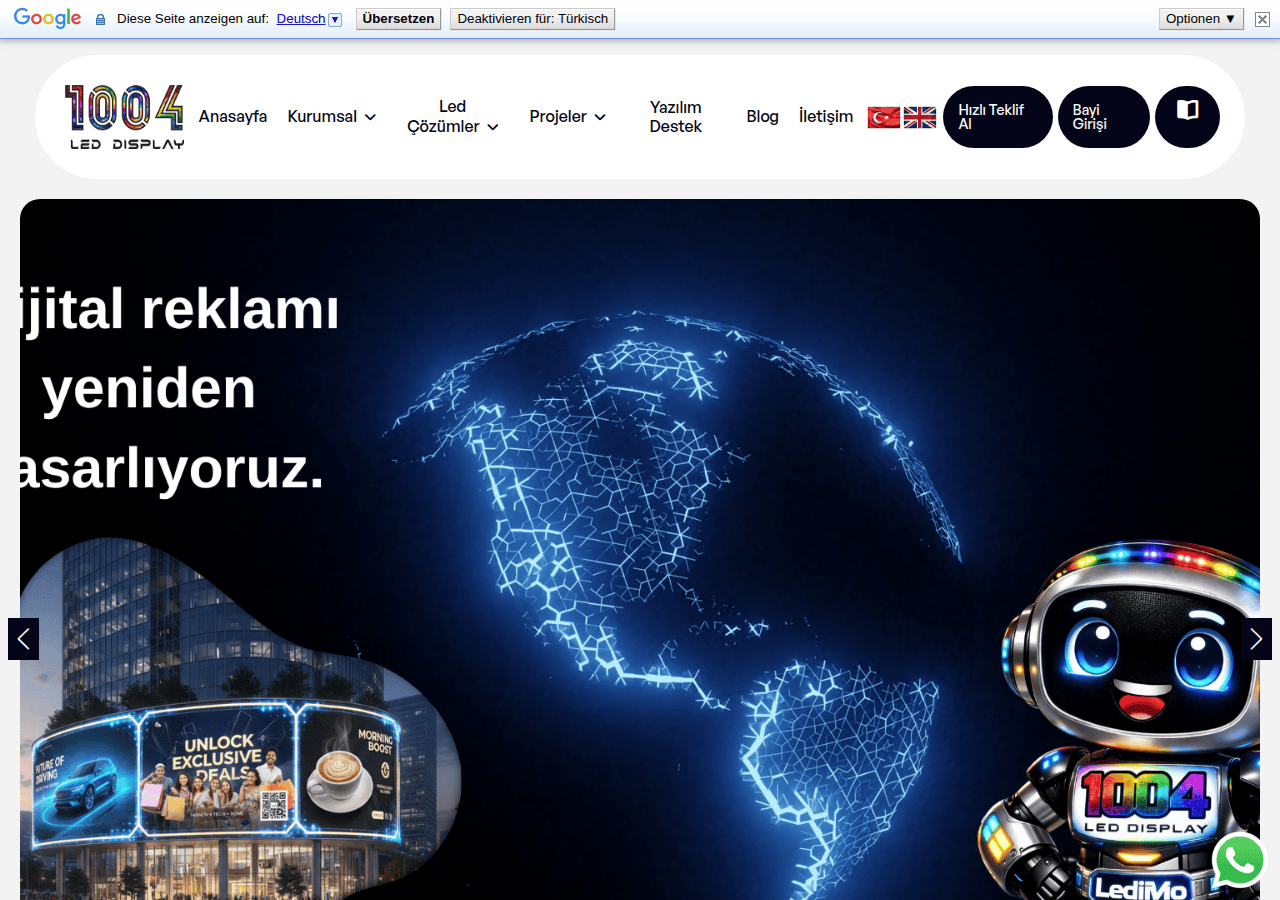1280x900 pixels.
Task: Open Kurumsal dropdown menu
Action: click(332, 117)
